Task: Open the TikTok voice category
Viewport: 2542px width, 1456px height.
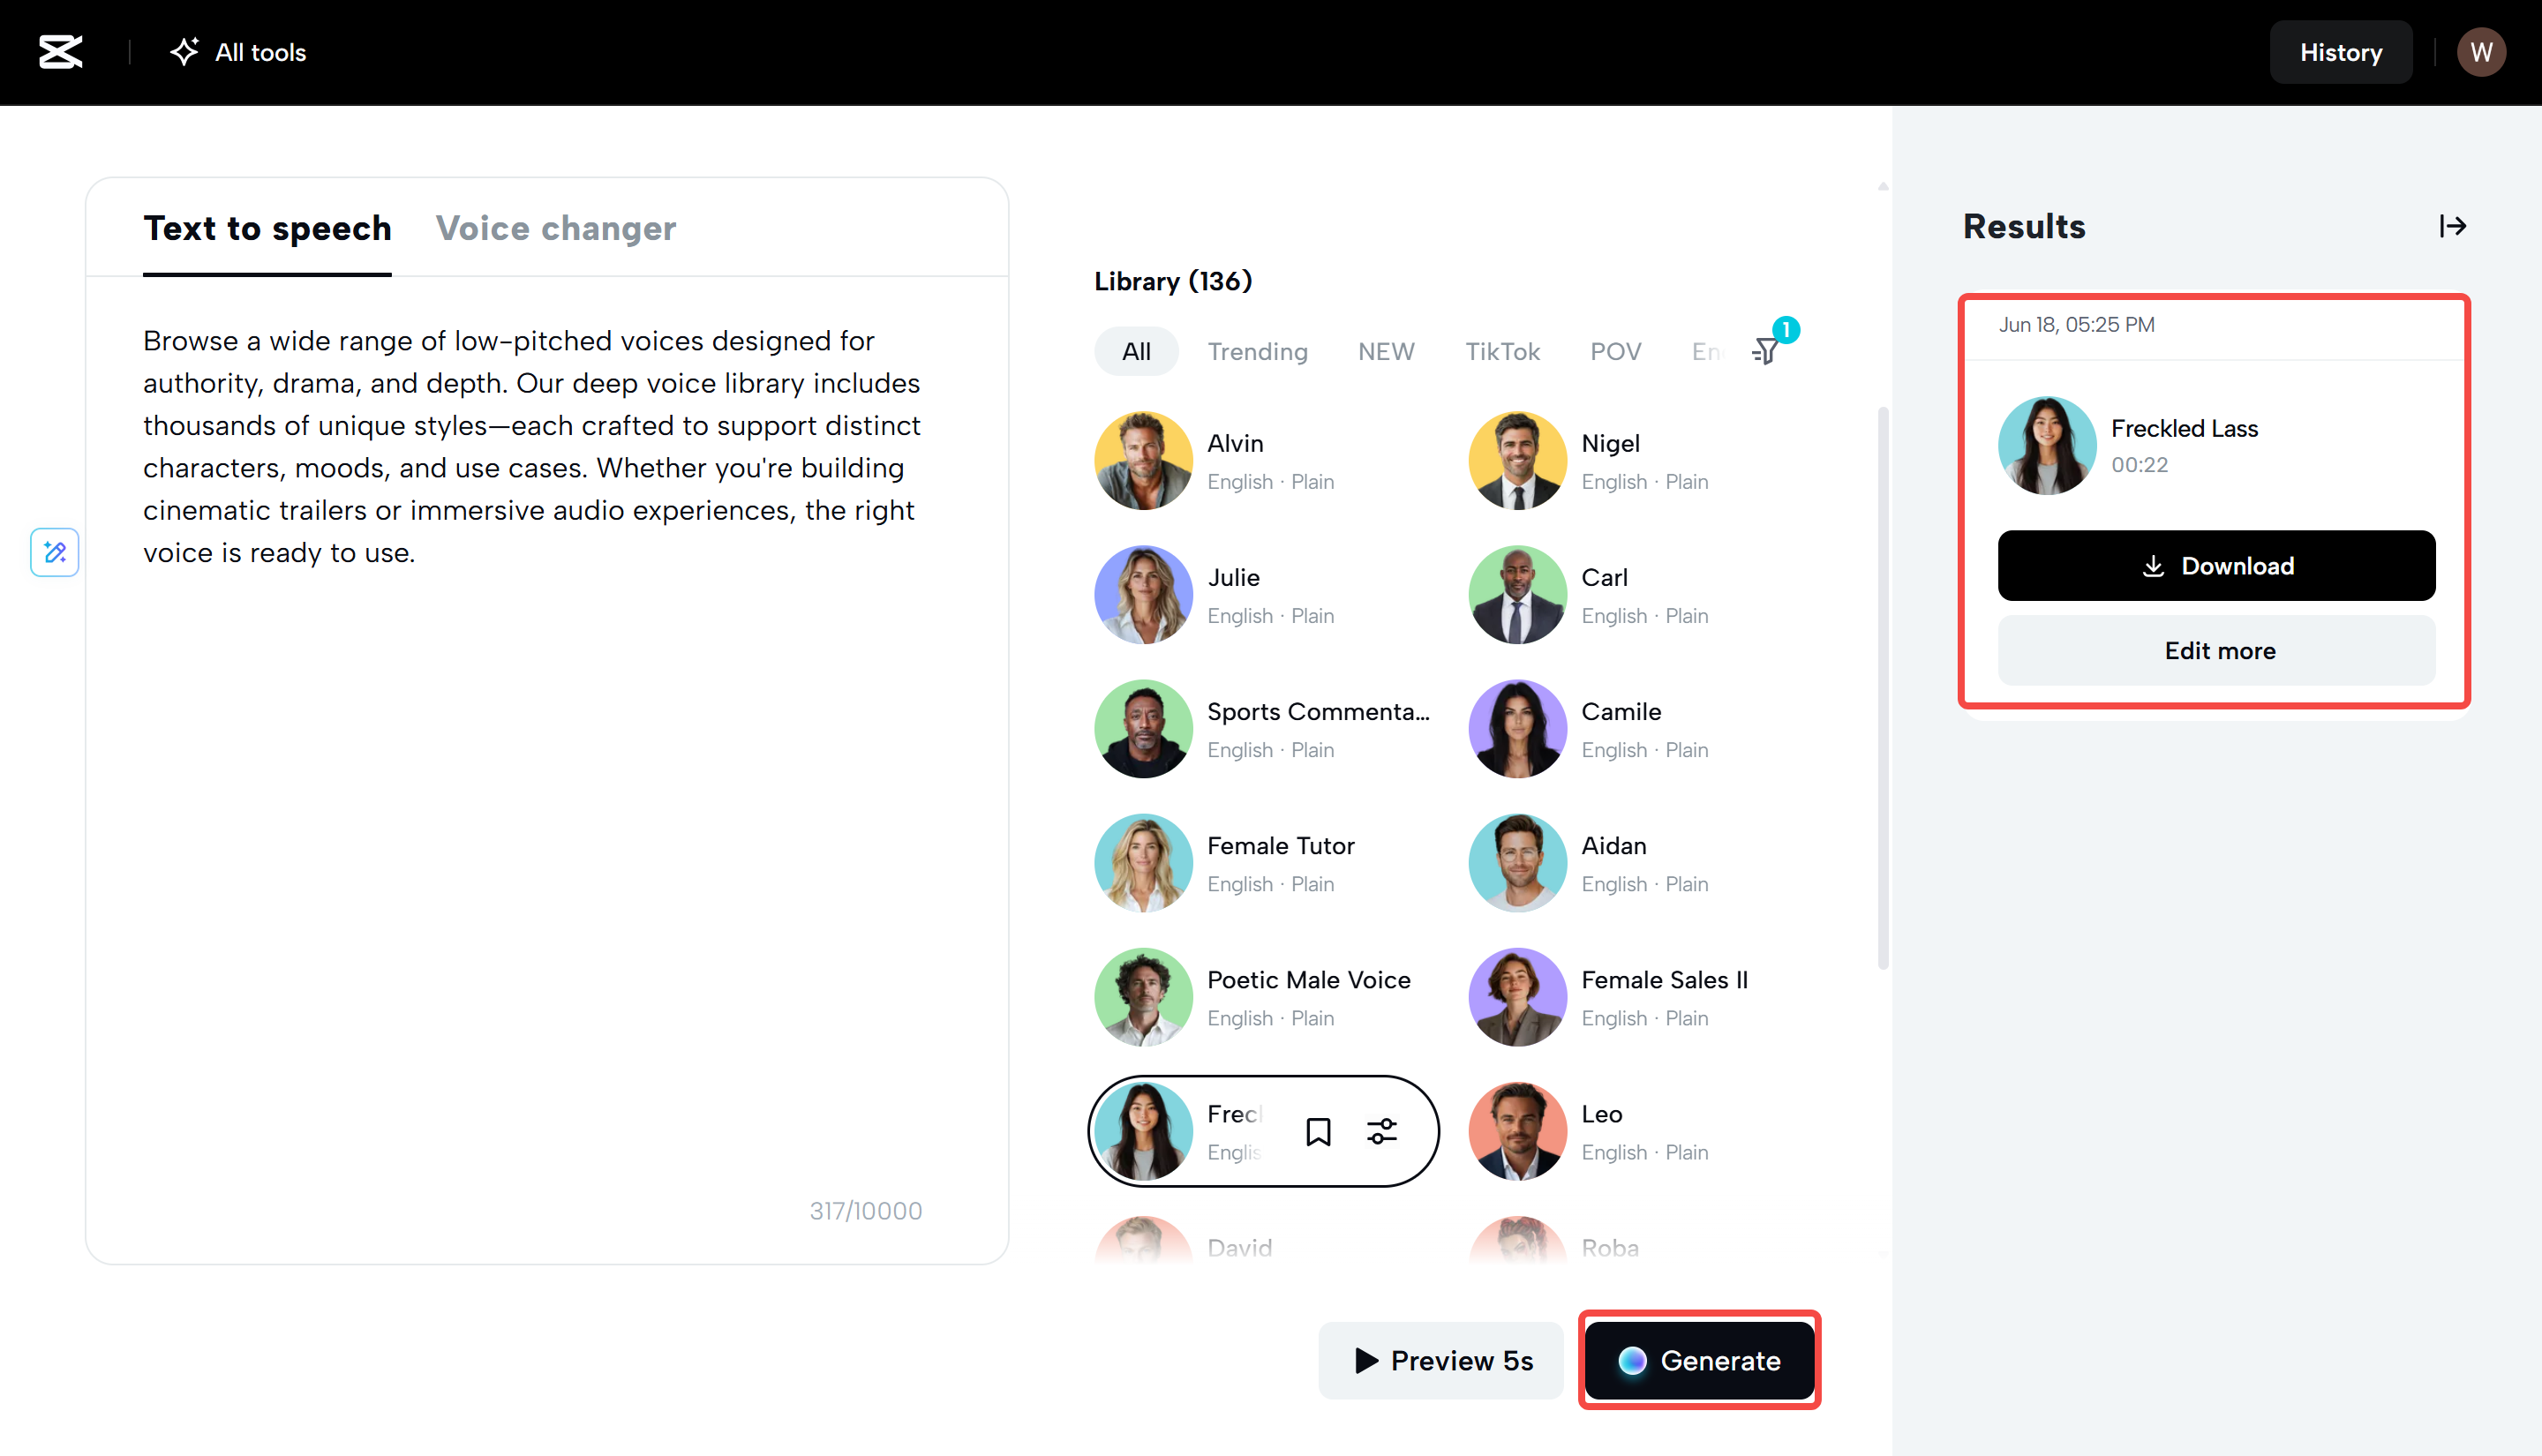Action: click(x=1503, y=351)
